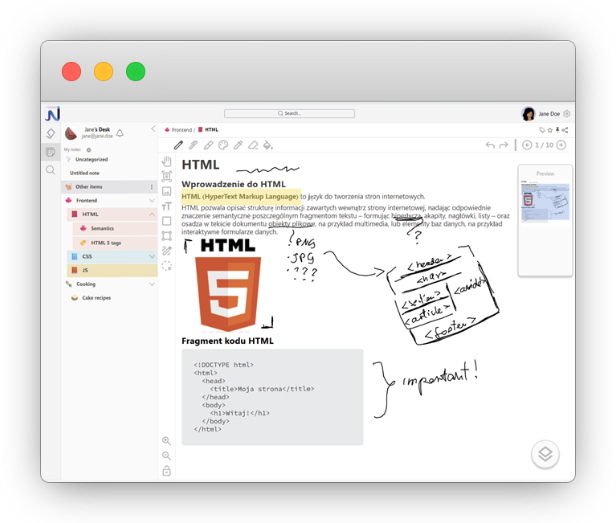
Task: Select the eraser tool
Action: (253, 145)
